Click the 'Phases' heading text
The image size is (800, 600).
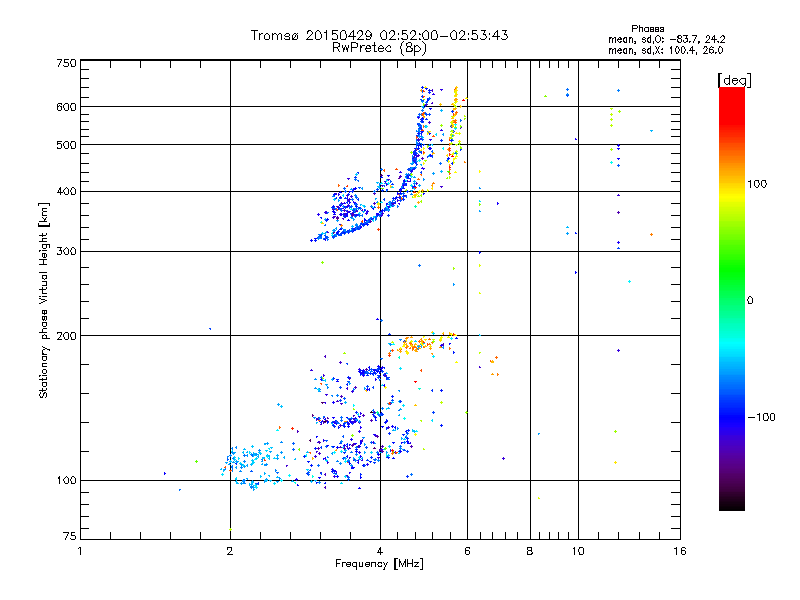point(647,29)
